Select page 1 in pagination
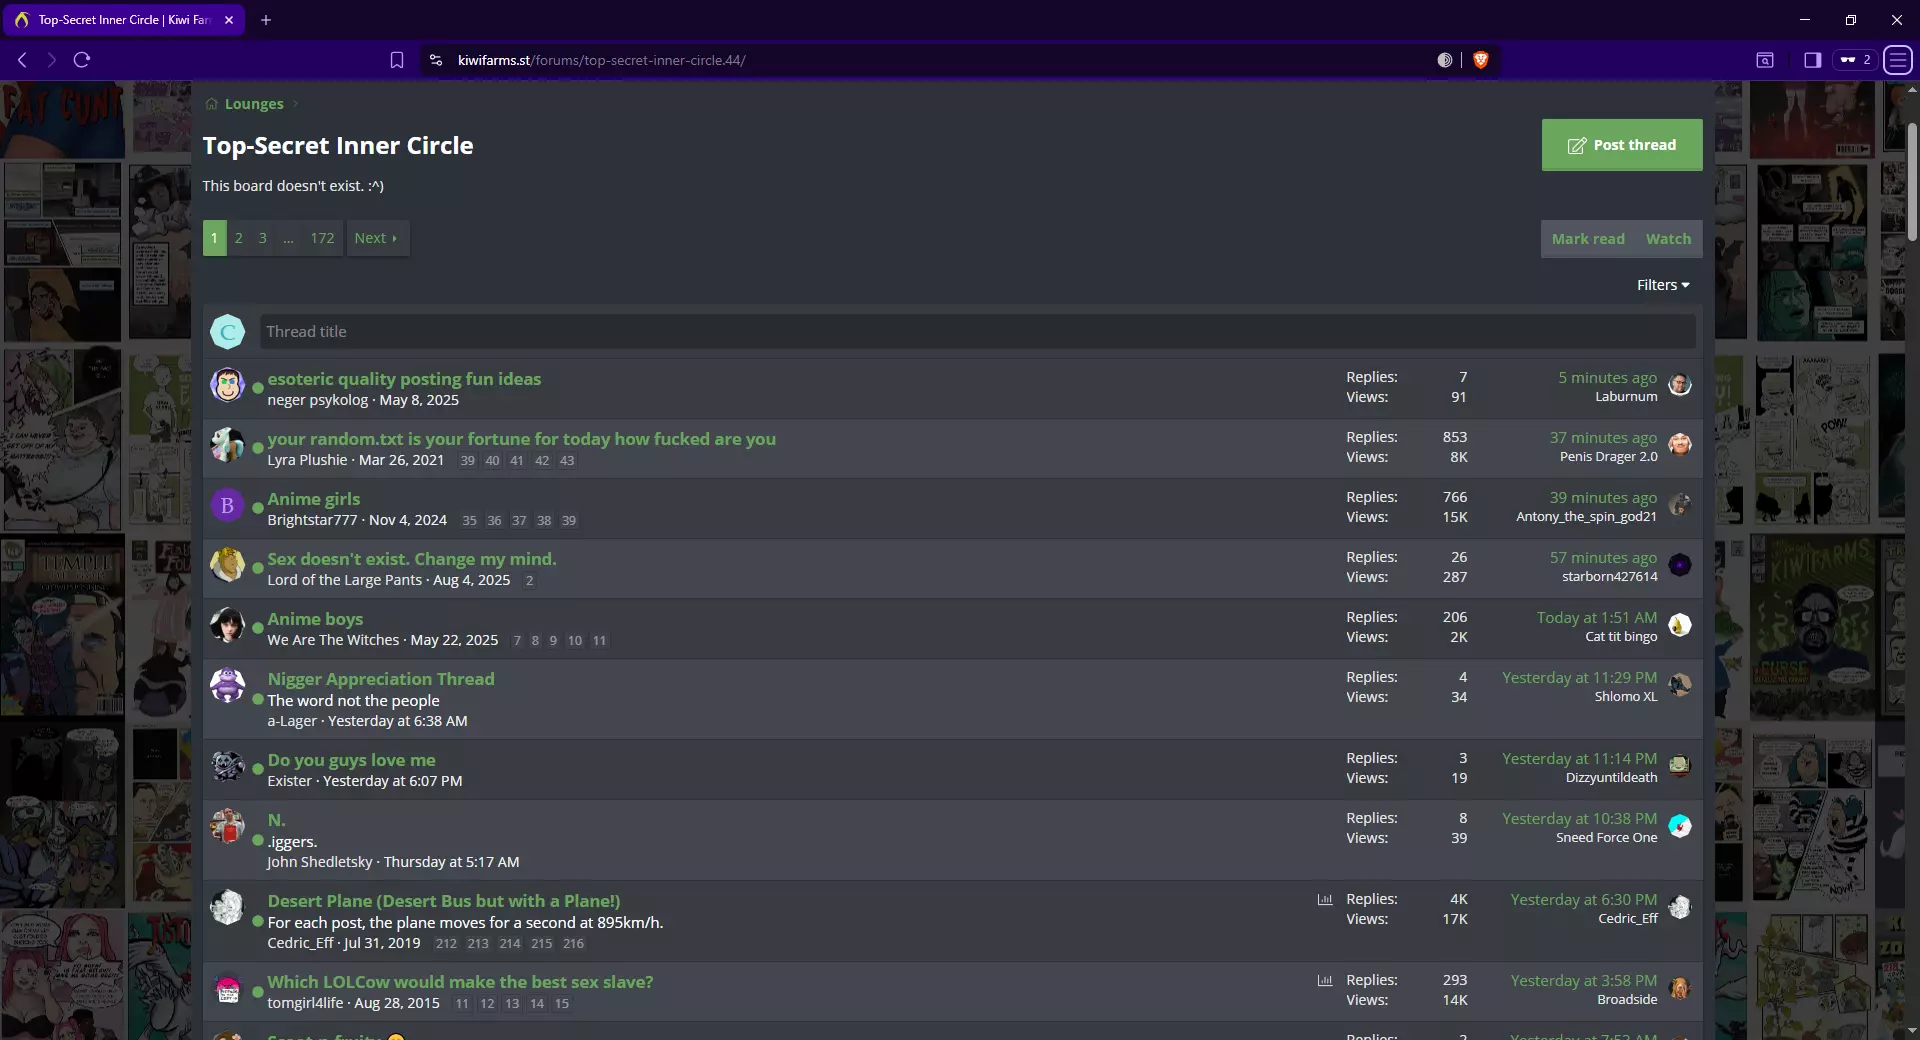Screen dimensions: 1920x1040 pyautogui.click(x=214, y=238)
